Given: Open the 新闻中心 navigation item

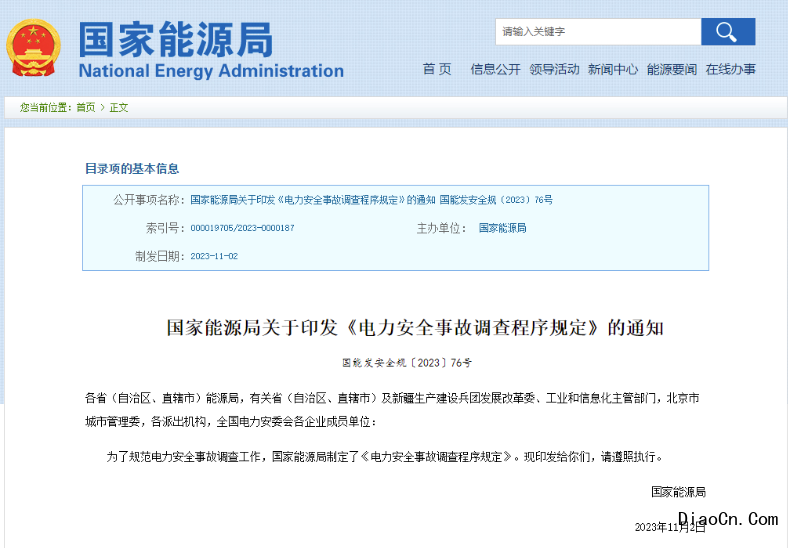Looking at the screenshot, I should (x=613, y=69).
